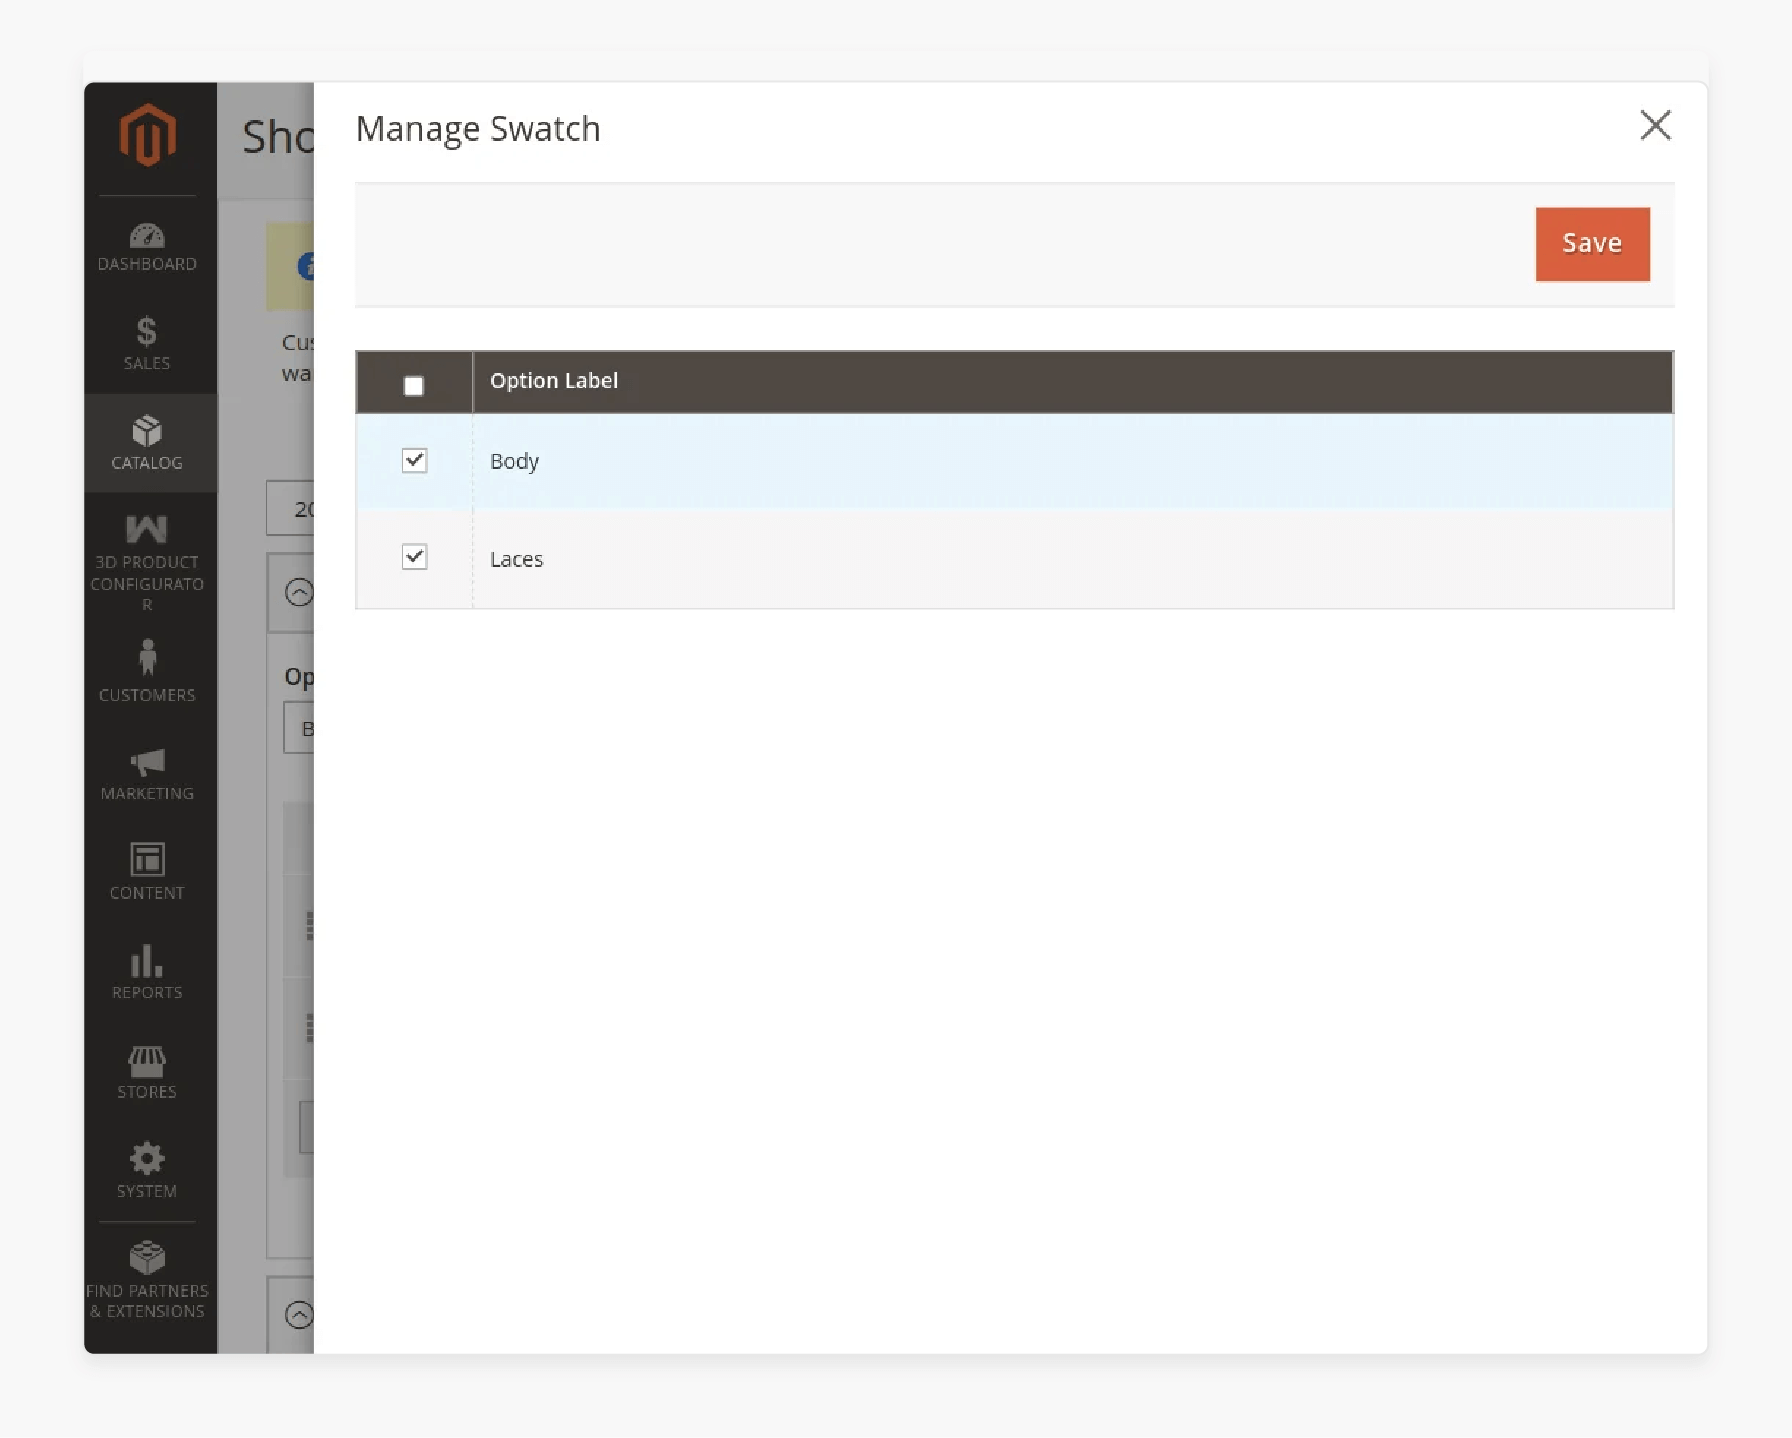Image resolution: width=1792 pixels, height=1438 pixels.
Task: Click the Magento logo icon
Action: click(x=148, y=134)
